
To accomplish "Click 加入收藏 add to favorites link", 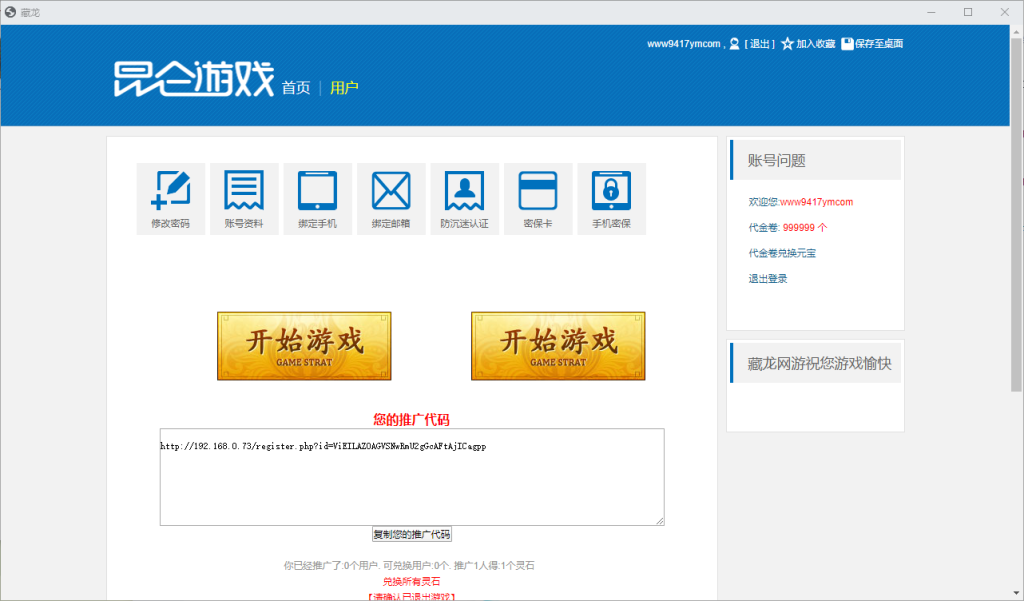I will click(816, 44).
